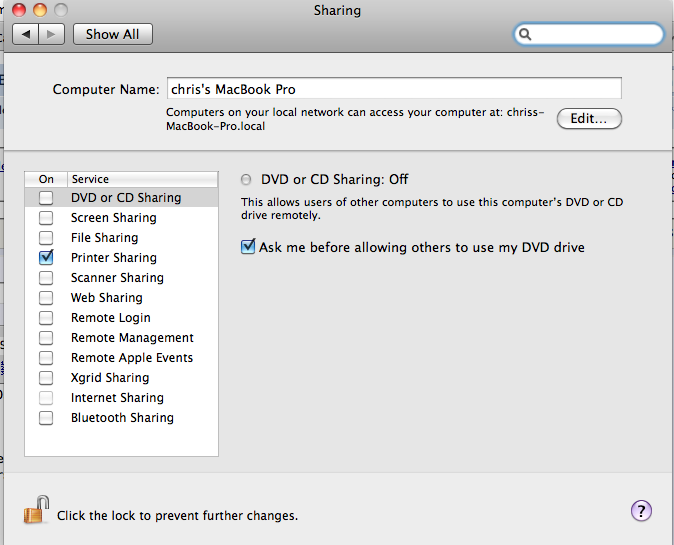Select the Bluetooth Sharing service label
The image size is (674, 545).
pos(122,418)
